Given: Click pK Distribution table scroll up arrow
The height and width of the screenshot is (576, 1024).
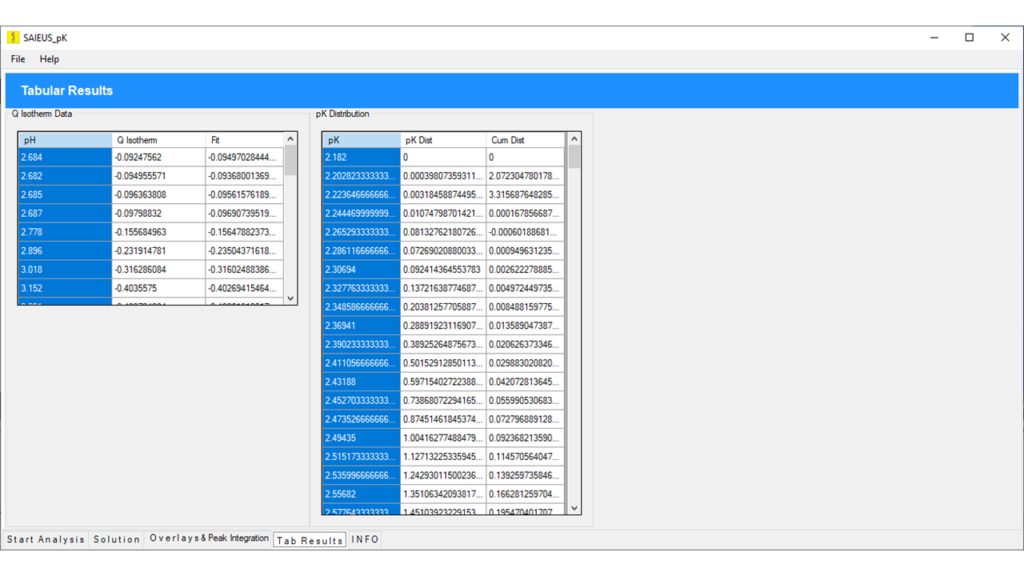Looking at the screenshot, I should (574, 139).
